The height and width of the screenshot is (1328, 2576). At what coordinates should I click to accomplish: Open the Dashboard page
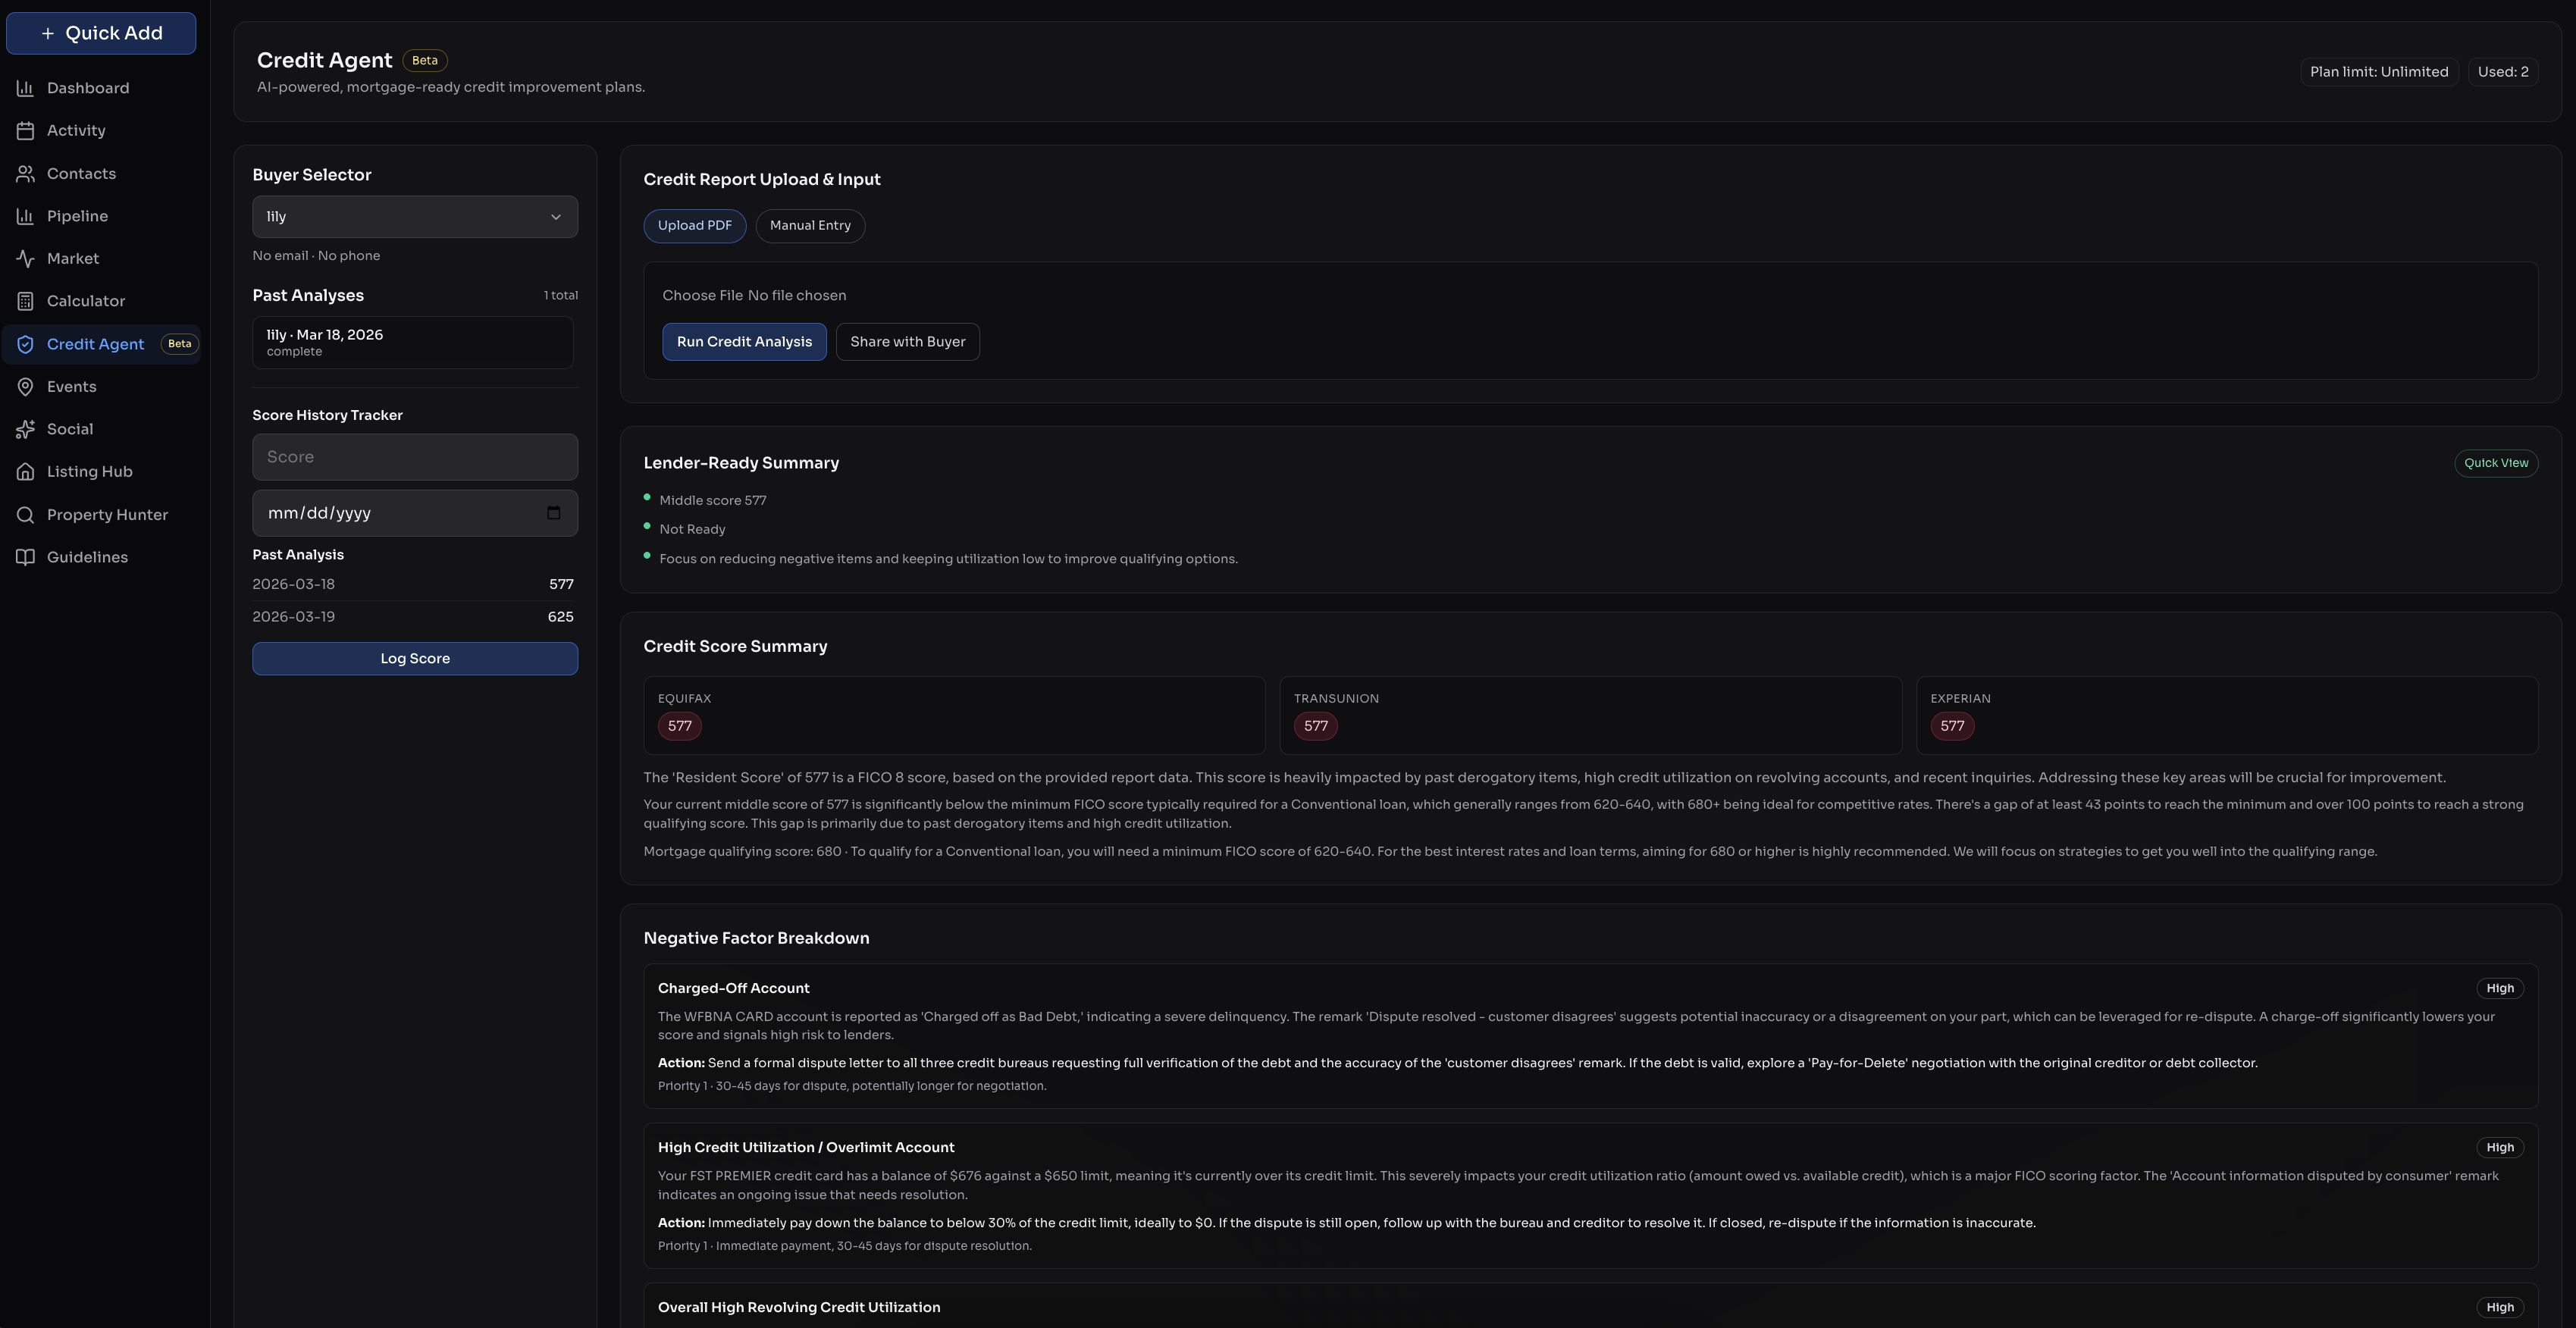coord(88,88)
